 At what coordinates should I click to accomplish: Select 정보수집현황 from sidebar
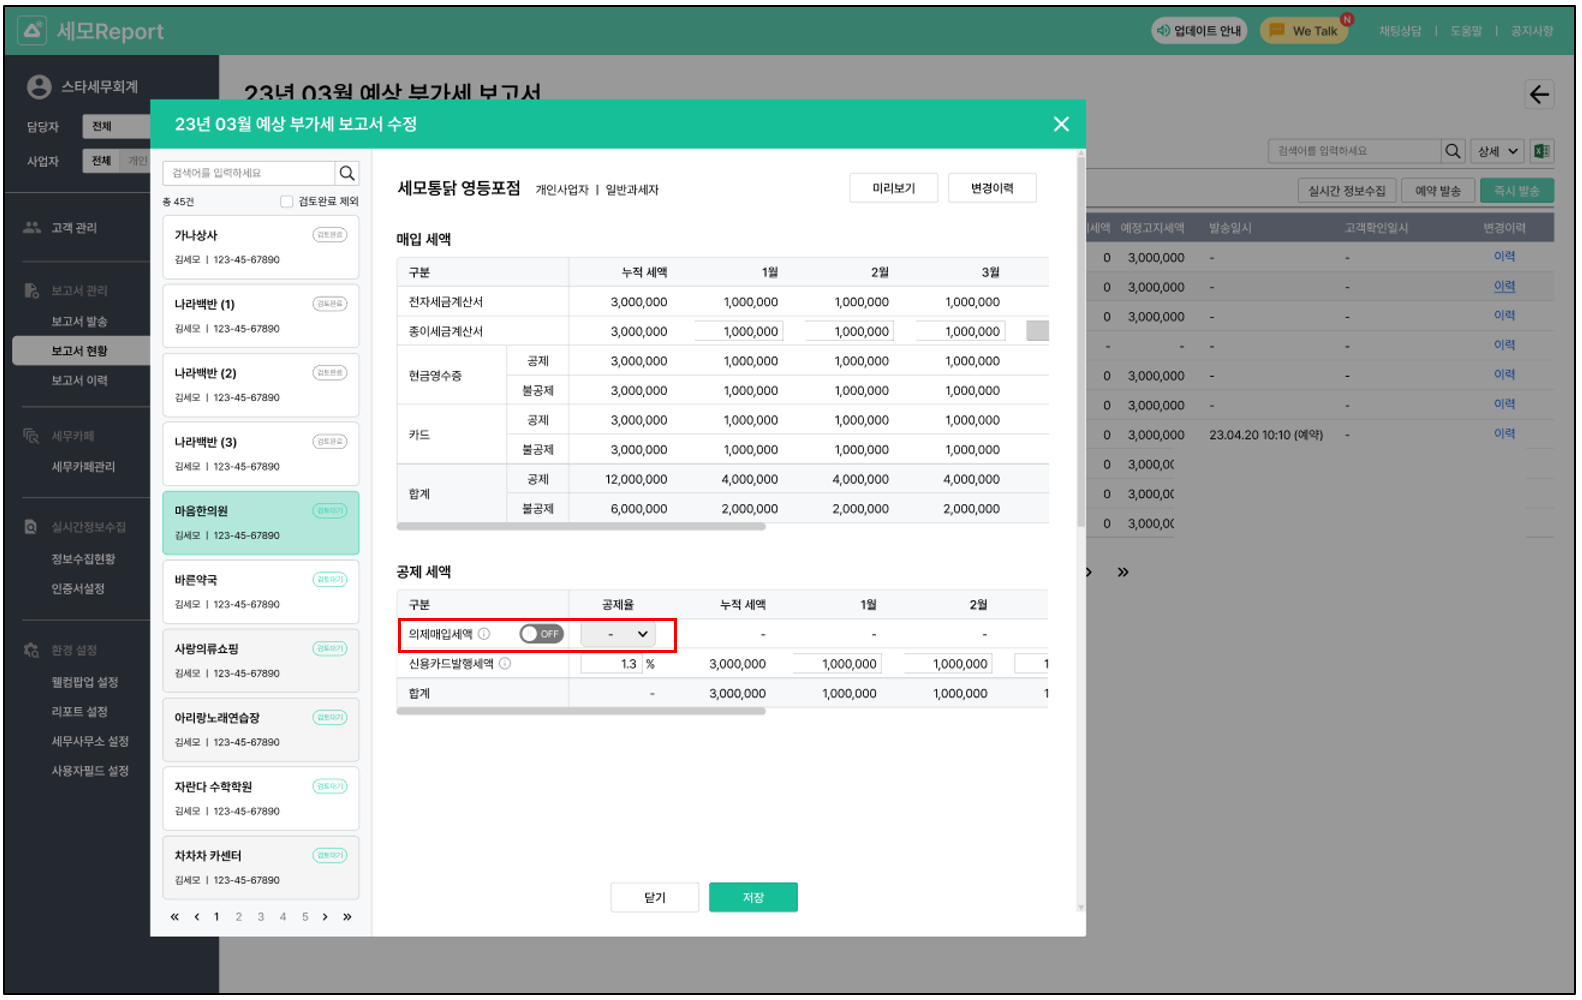pyautogui.click(x=83, y=559)
